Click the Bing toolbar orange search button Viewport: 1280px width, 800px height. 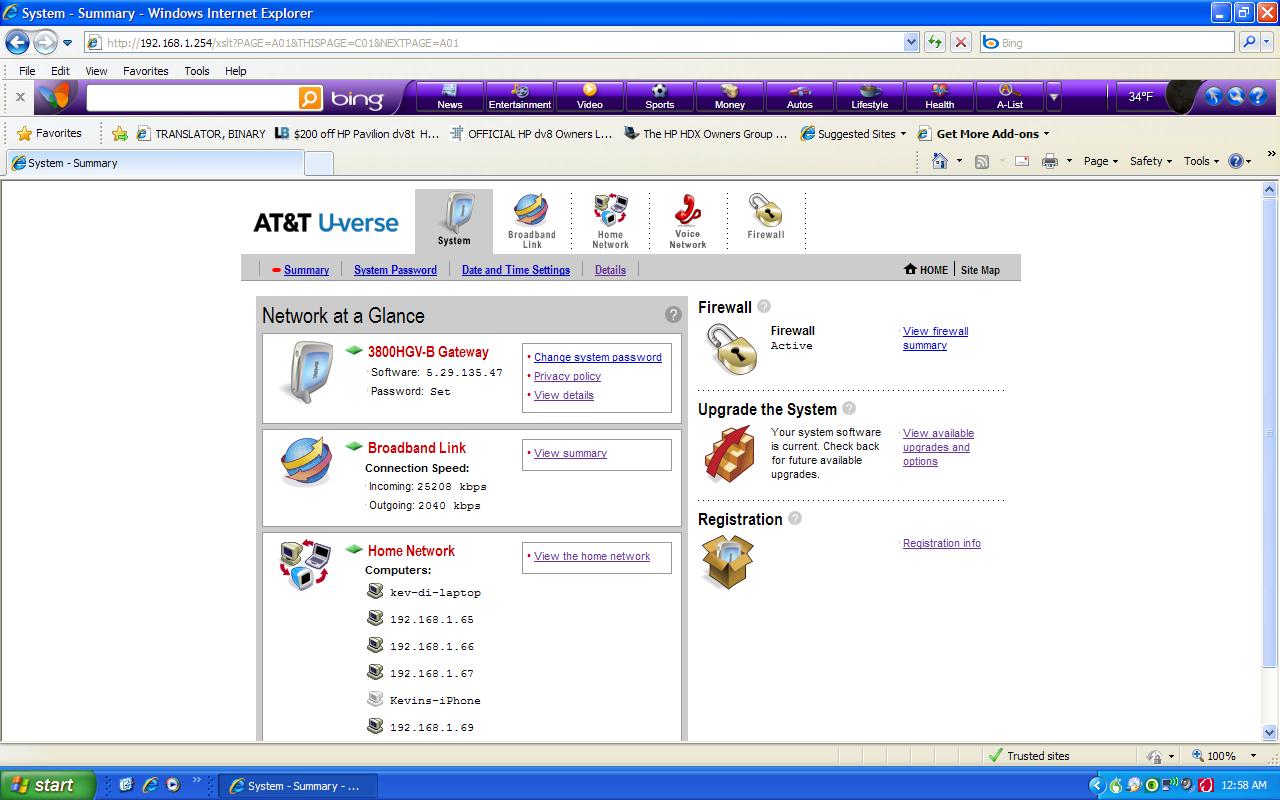click(x=311, y=98)
